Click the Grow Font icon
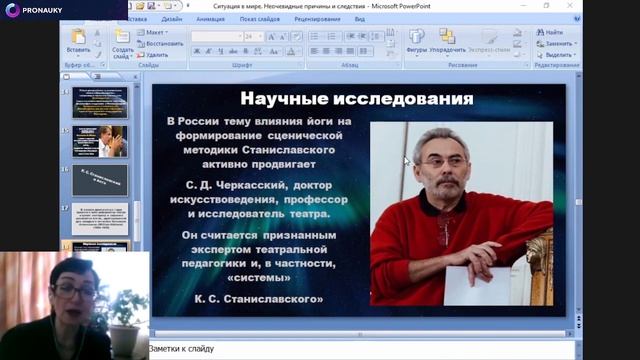The image size is (640, 360). click(271, 37)
